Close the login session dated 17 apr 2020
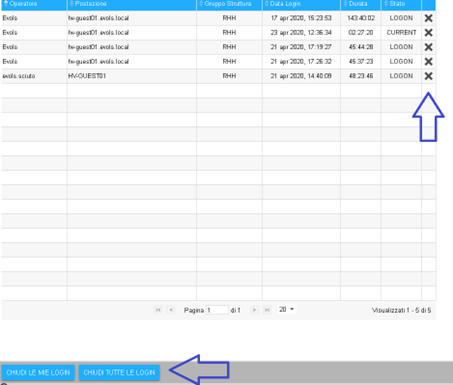The width and height of the screenshot is (453, 385). coord(428,18)
